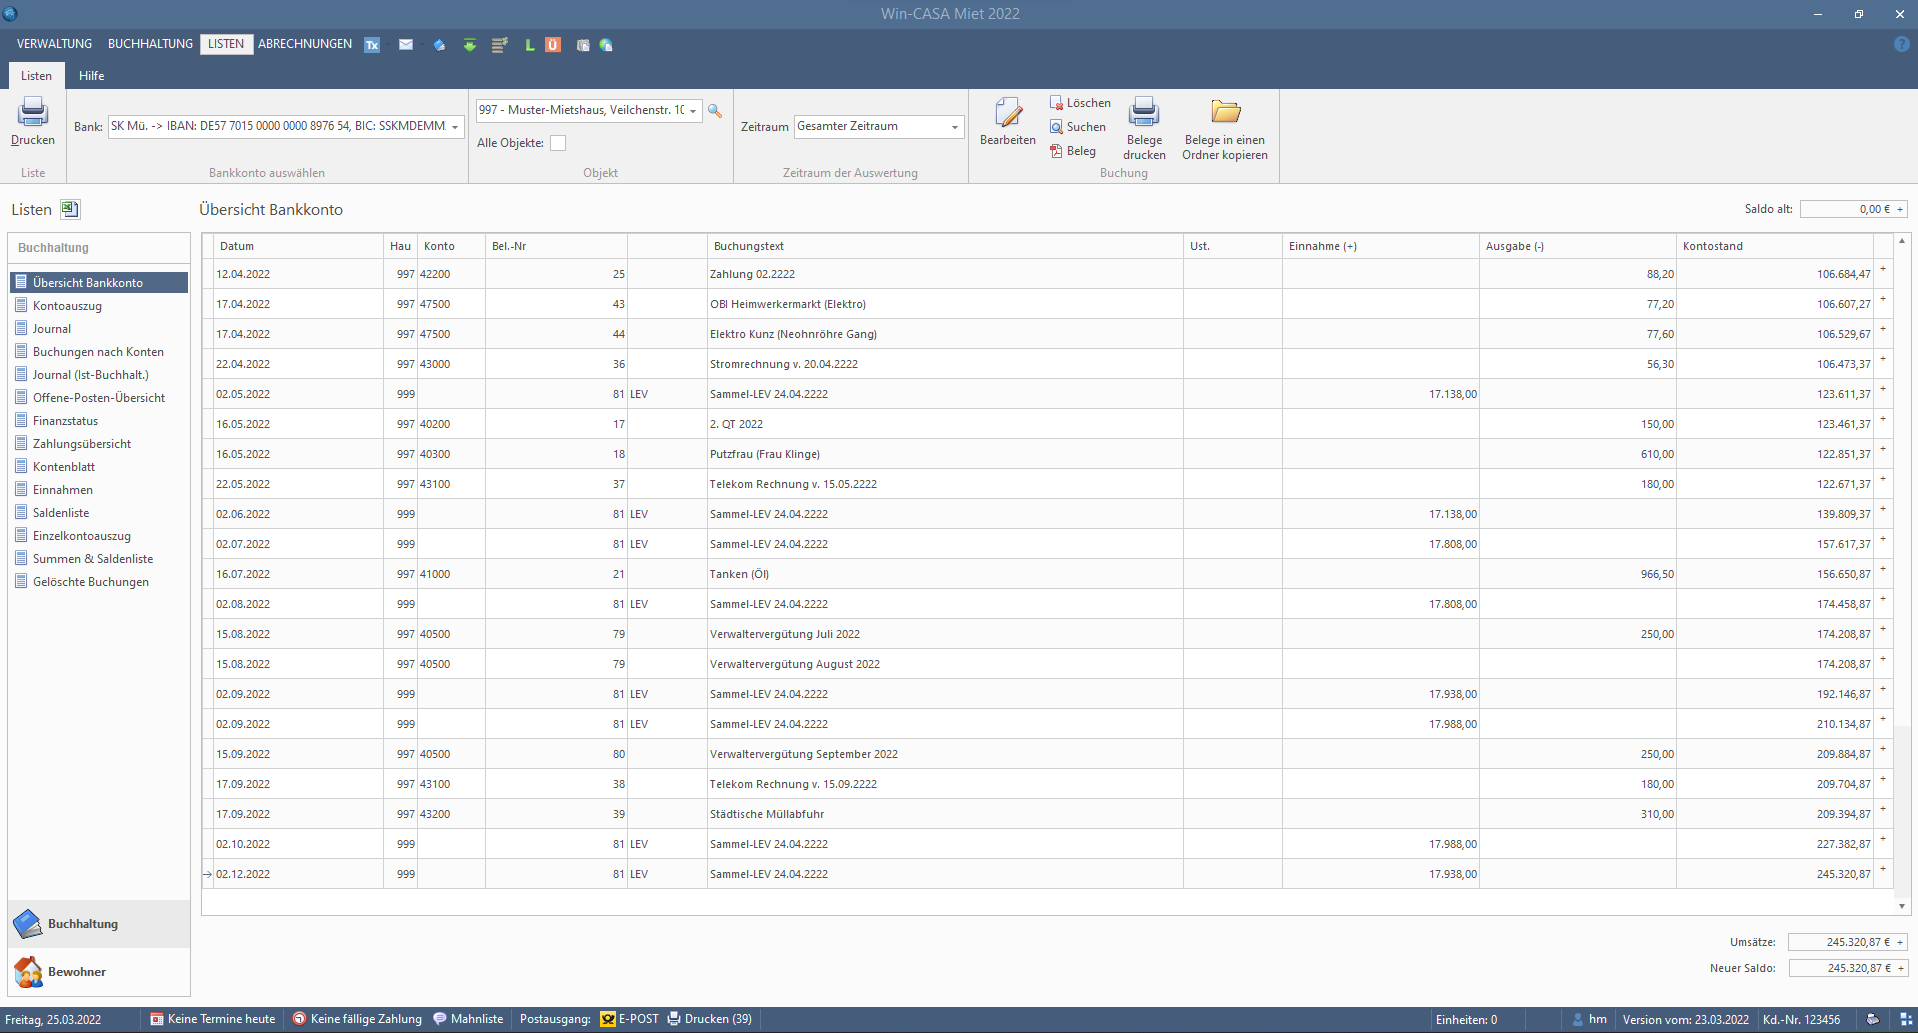Click the layout squares icon in the status bar
The width and height of the screenshot is (1918, 1033).
pos(1906,1019)
